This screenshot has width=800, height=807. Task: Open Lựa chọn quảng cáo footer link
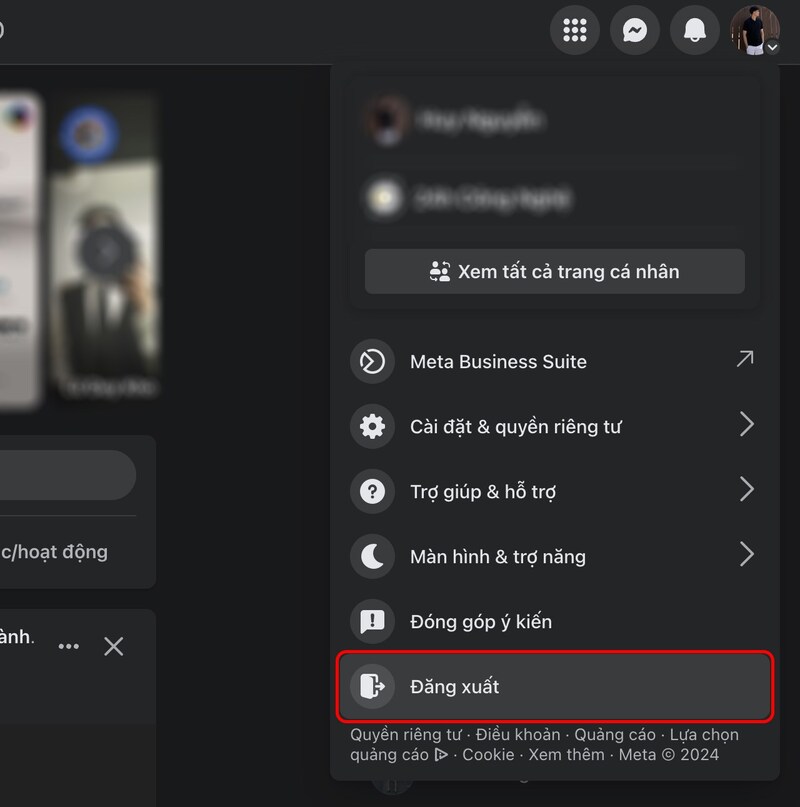point(704,735)
